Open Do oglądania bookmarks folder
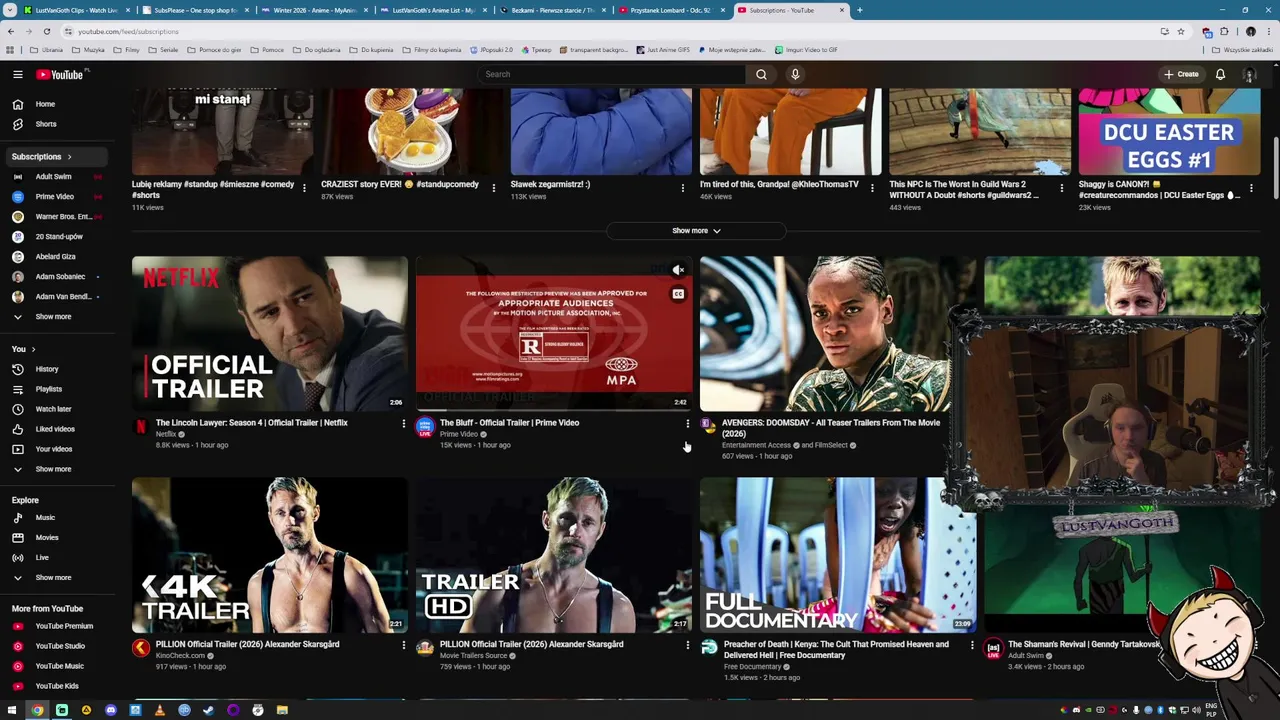This screenshot has height=720, width=1280. pos(316,49)
